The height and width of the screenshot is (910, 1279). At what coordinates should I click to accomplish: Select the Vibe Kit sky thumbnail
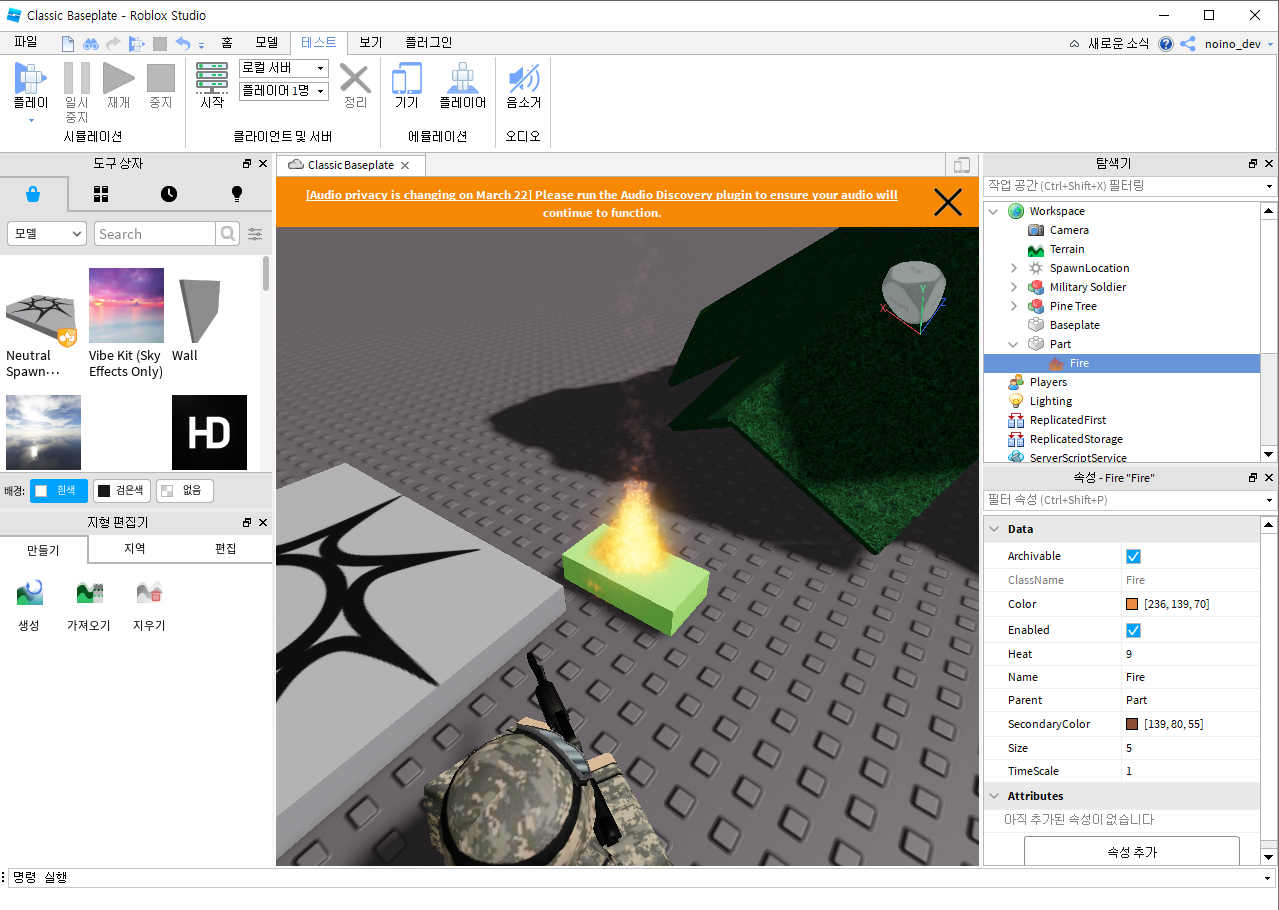[126, 305]
